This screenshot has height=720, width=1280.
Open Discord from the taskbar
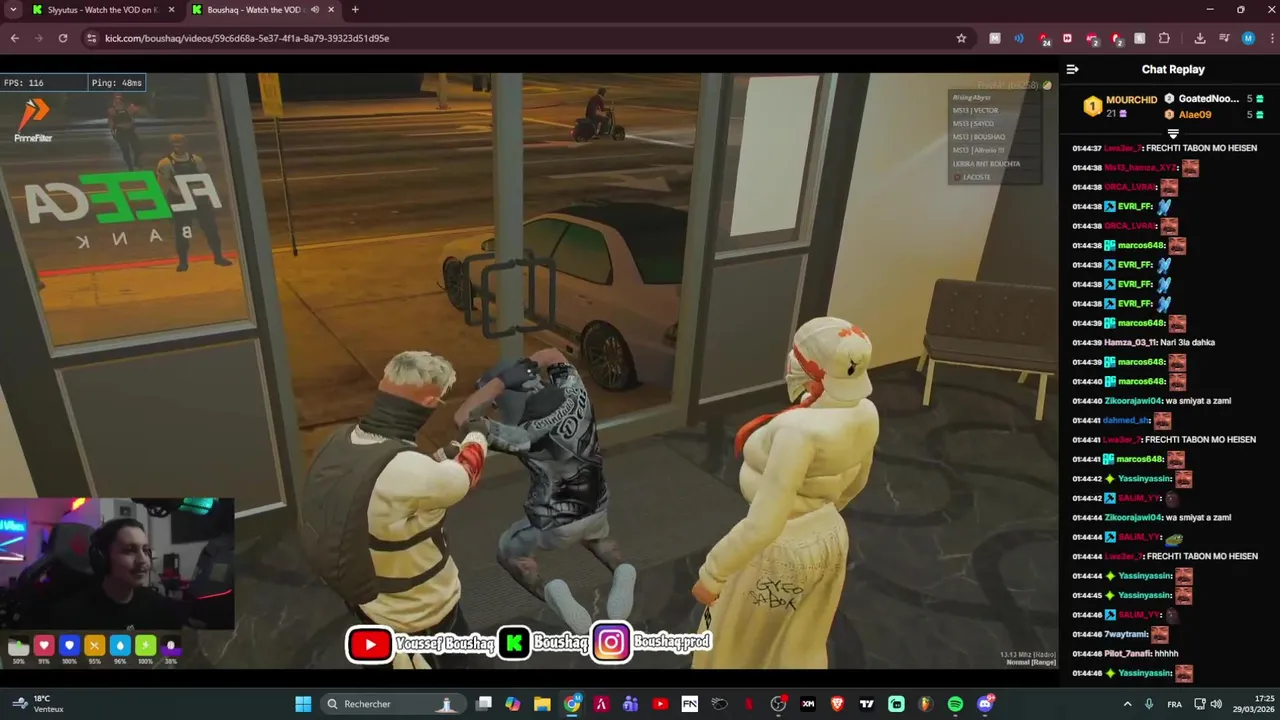pyautogui.click(x=985, y=704)
